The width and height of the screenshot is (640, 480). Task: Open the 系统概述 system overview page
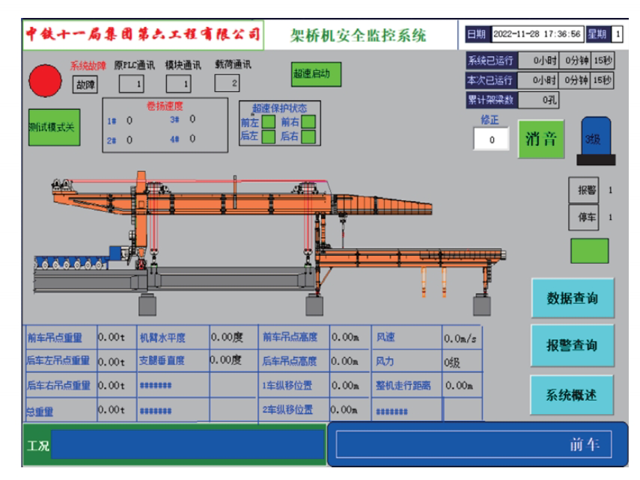(x=572, y=394)
